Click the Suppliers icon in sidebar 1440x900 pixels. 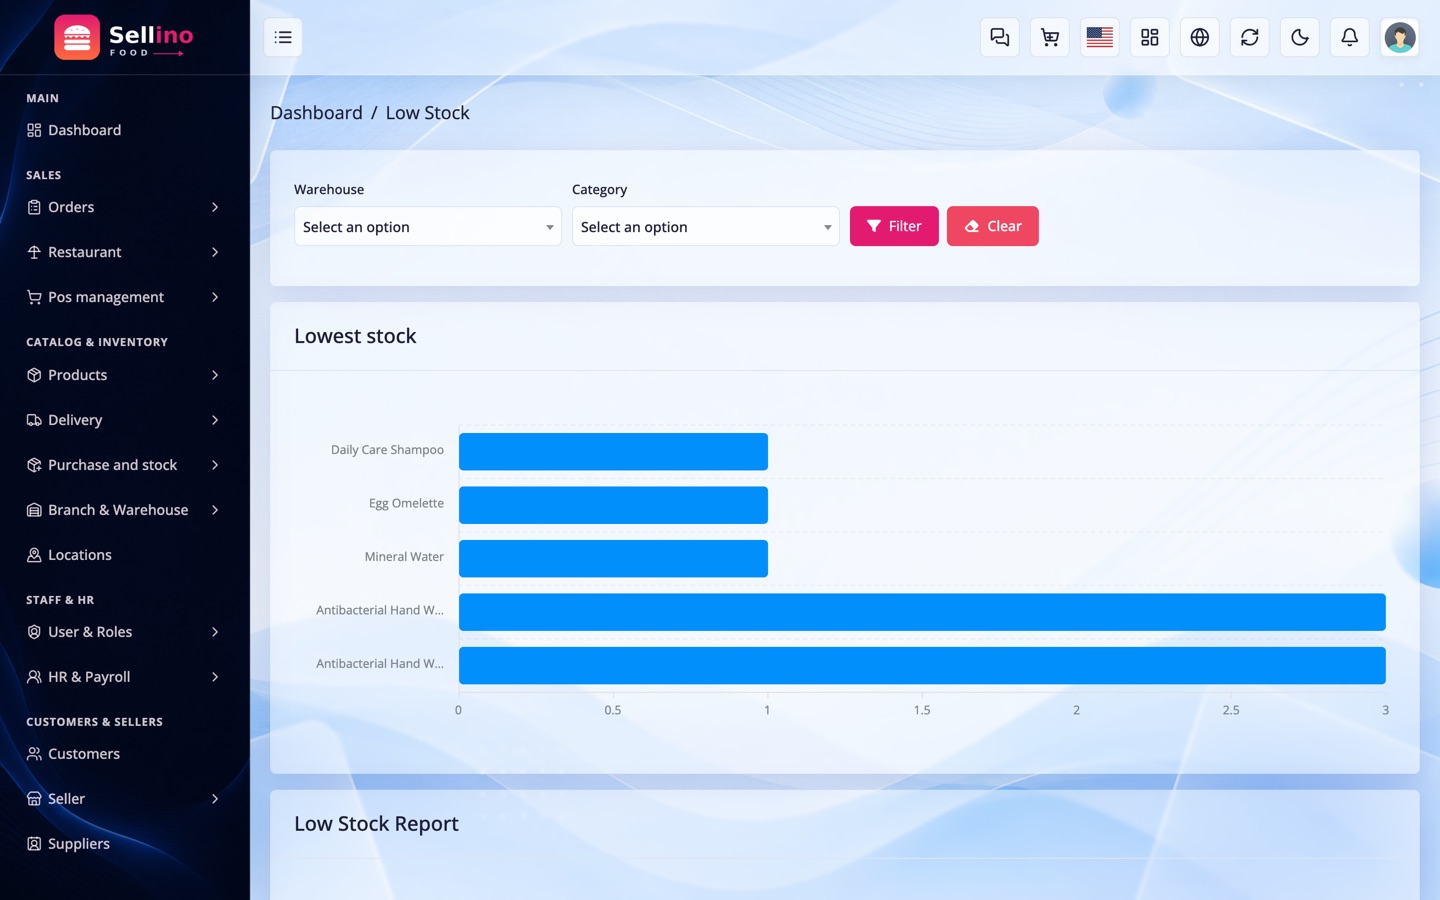(34, 844)
